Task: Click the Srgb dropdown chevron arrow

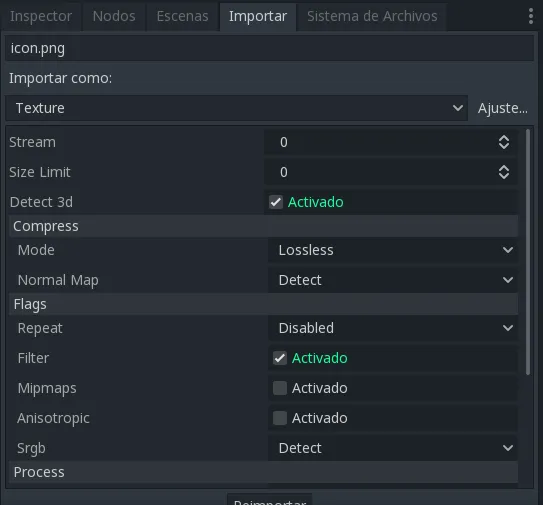Action: [508, 448]
